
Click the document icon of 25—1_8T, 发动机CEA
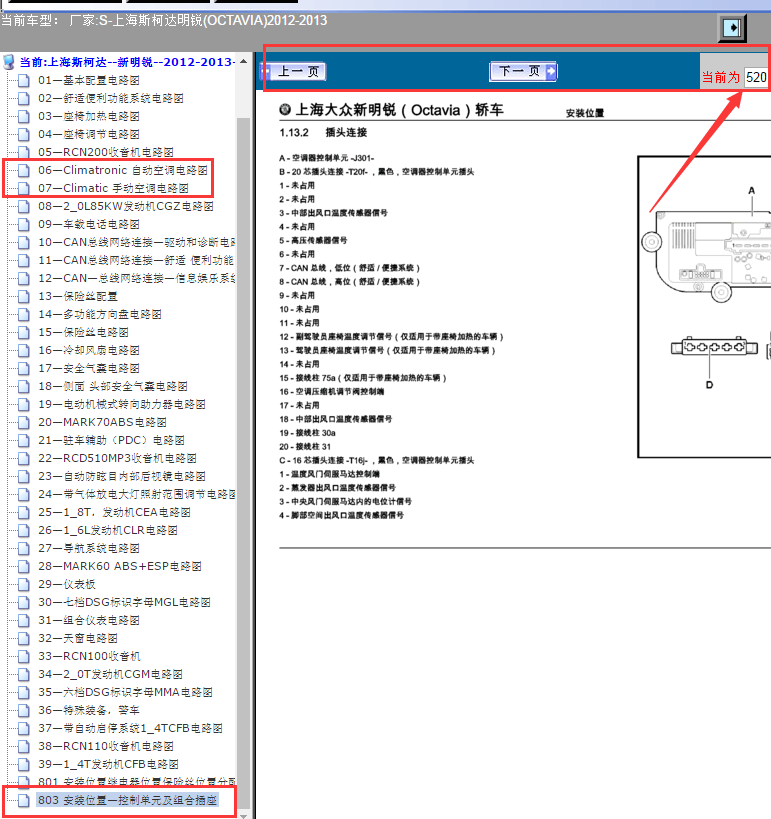pyautogui.click(x=24, y=512)
